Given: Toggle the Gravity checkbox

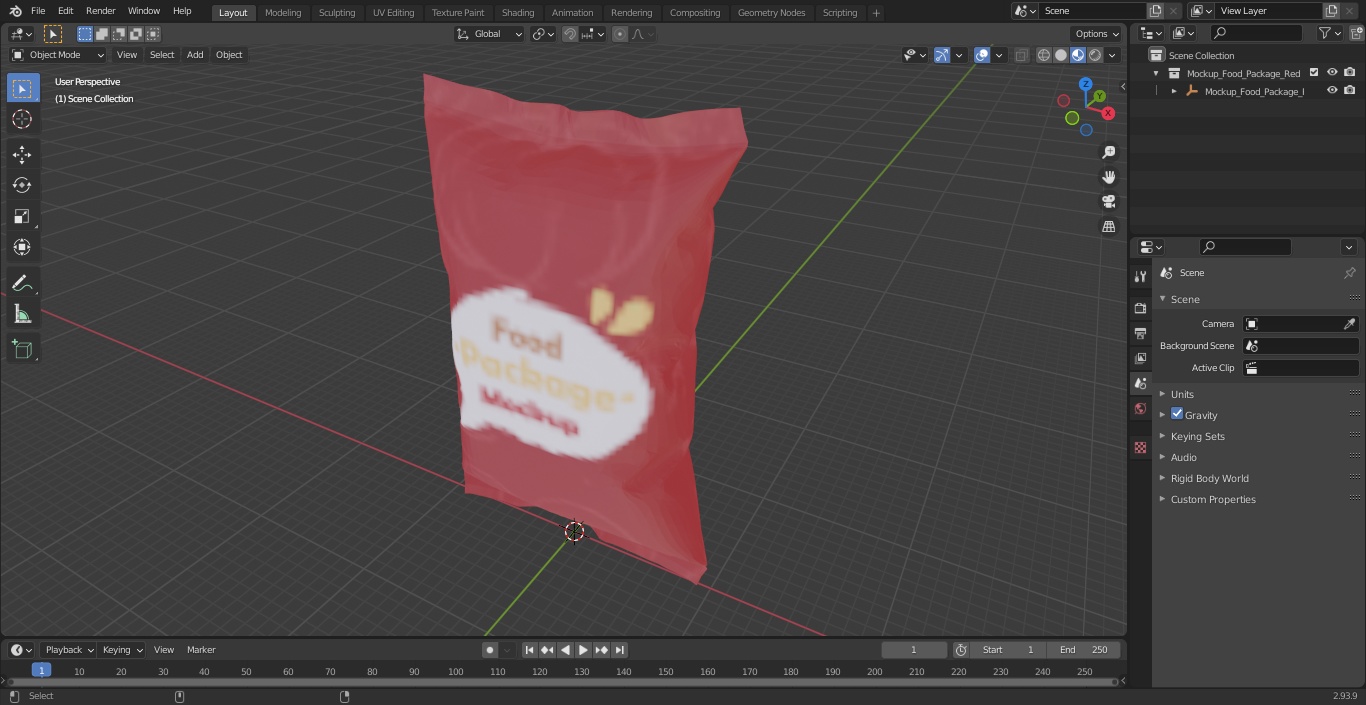Looking at the screenshot, I should [x=1177, y=414].
